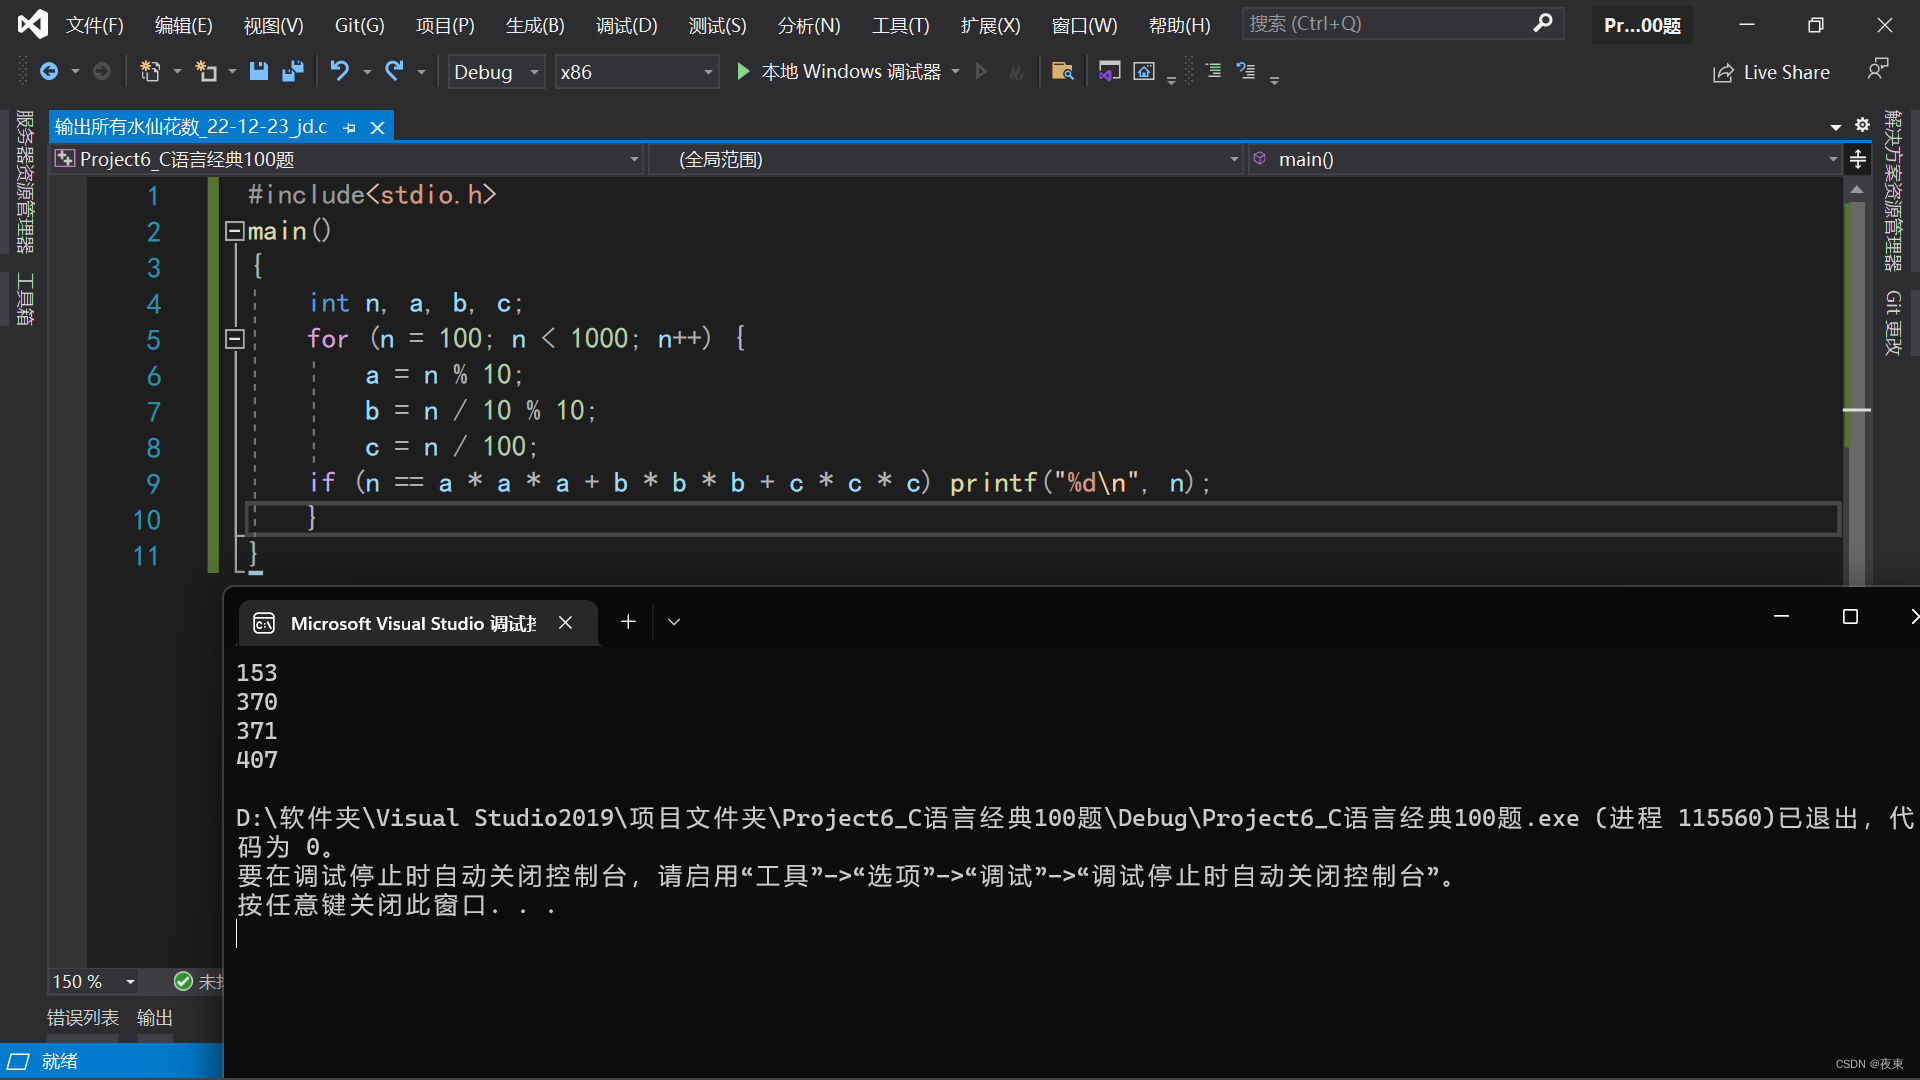Click the navigate backward arrow icon
The image size is (1920, 1080).
coord(49,71)
